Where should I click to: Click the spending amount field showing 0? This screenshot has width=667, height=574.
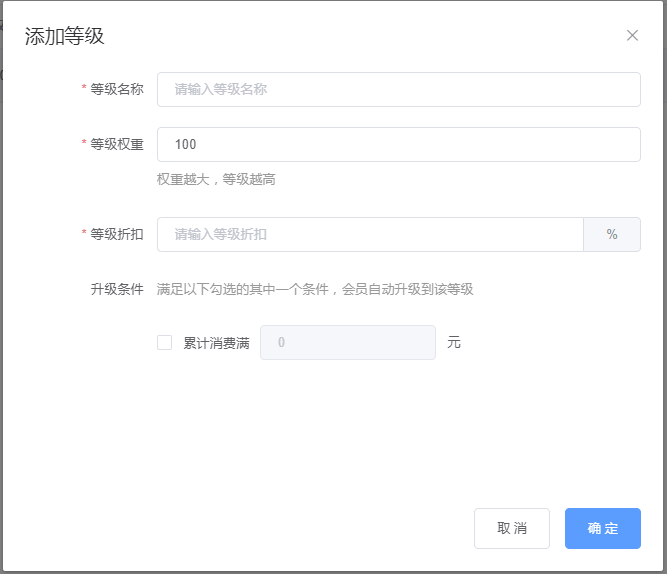tap(347, 342)
